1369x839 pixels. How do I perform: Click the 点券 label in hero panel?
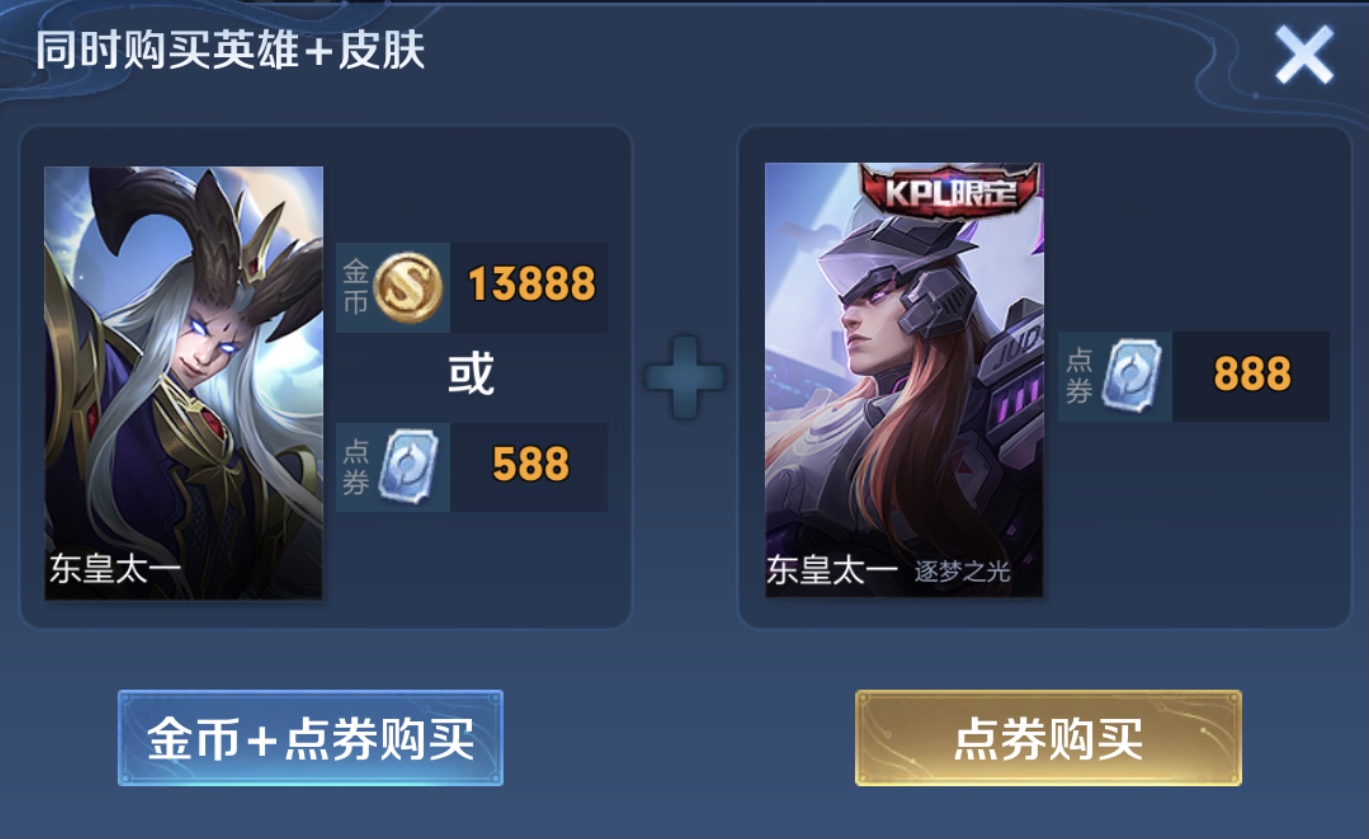pyautogui.click(x=355, y=466)
